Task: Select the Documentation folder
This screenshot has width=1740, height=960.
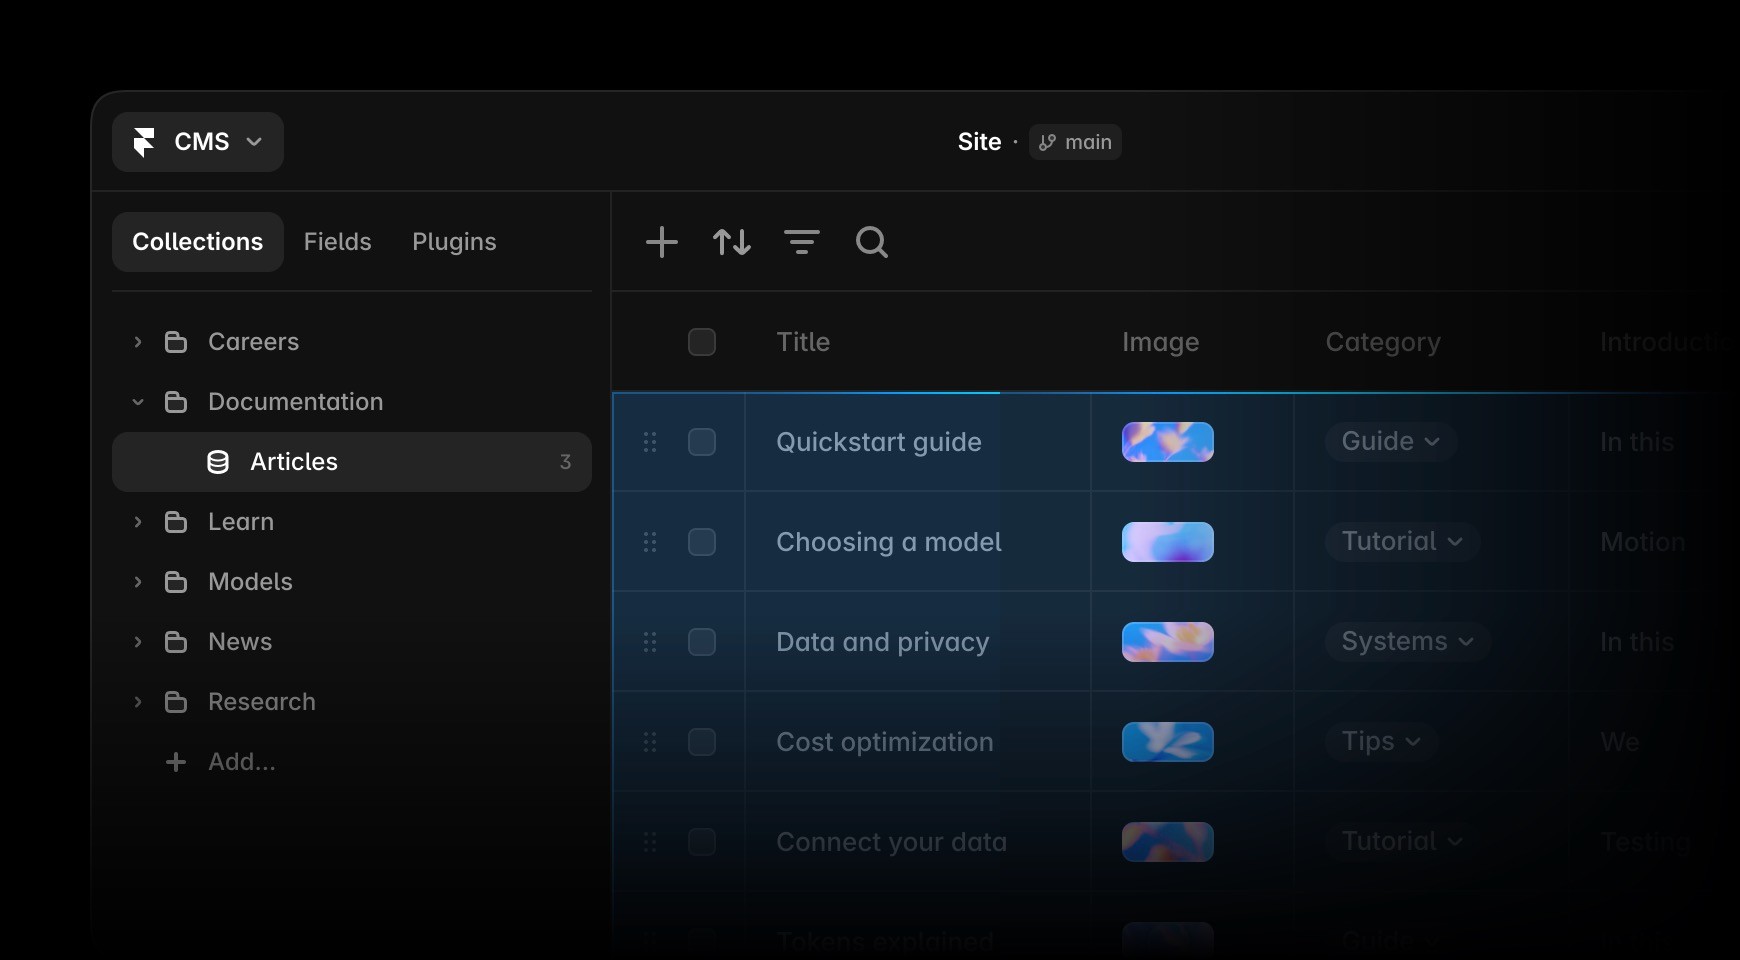Action: pos(352,402)
